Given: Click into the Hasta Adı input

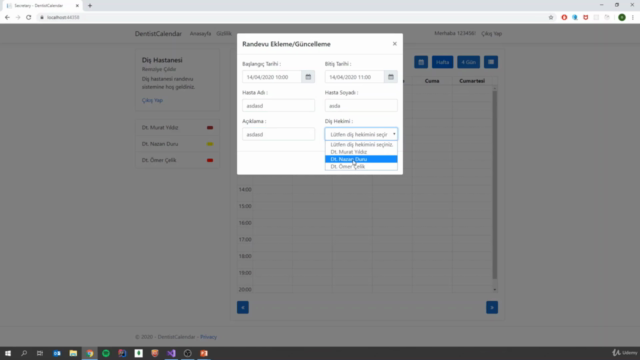Looking at the screenshot, I should click(278, 106).
